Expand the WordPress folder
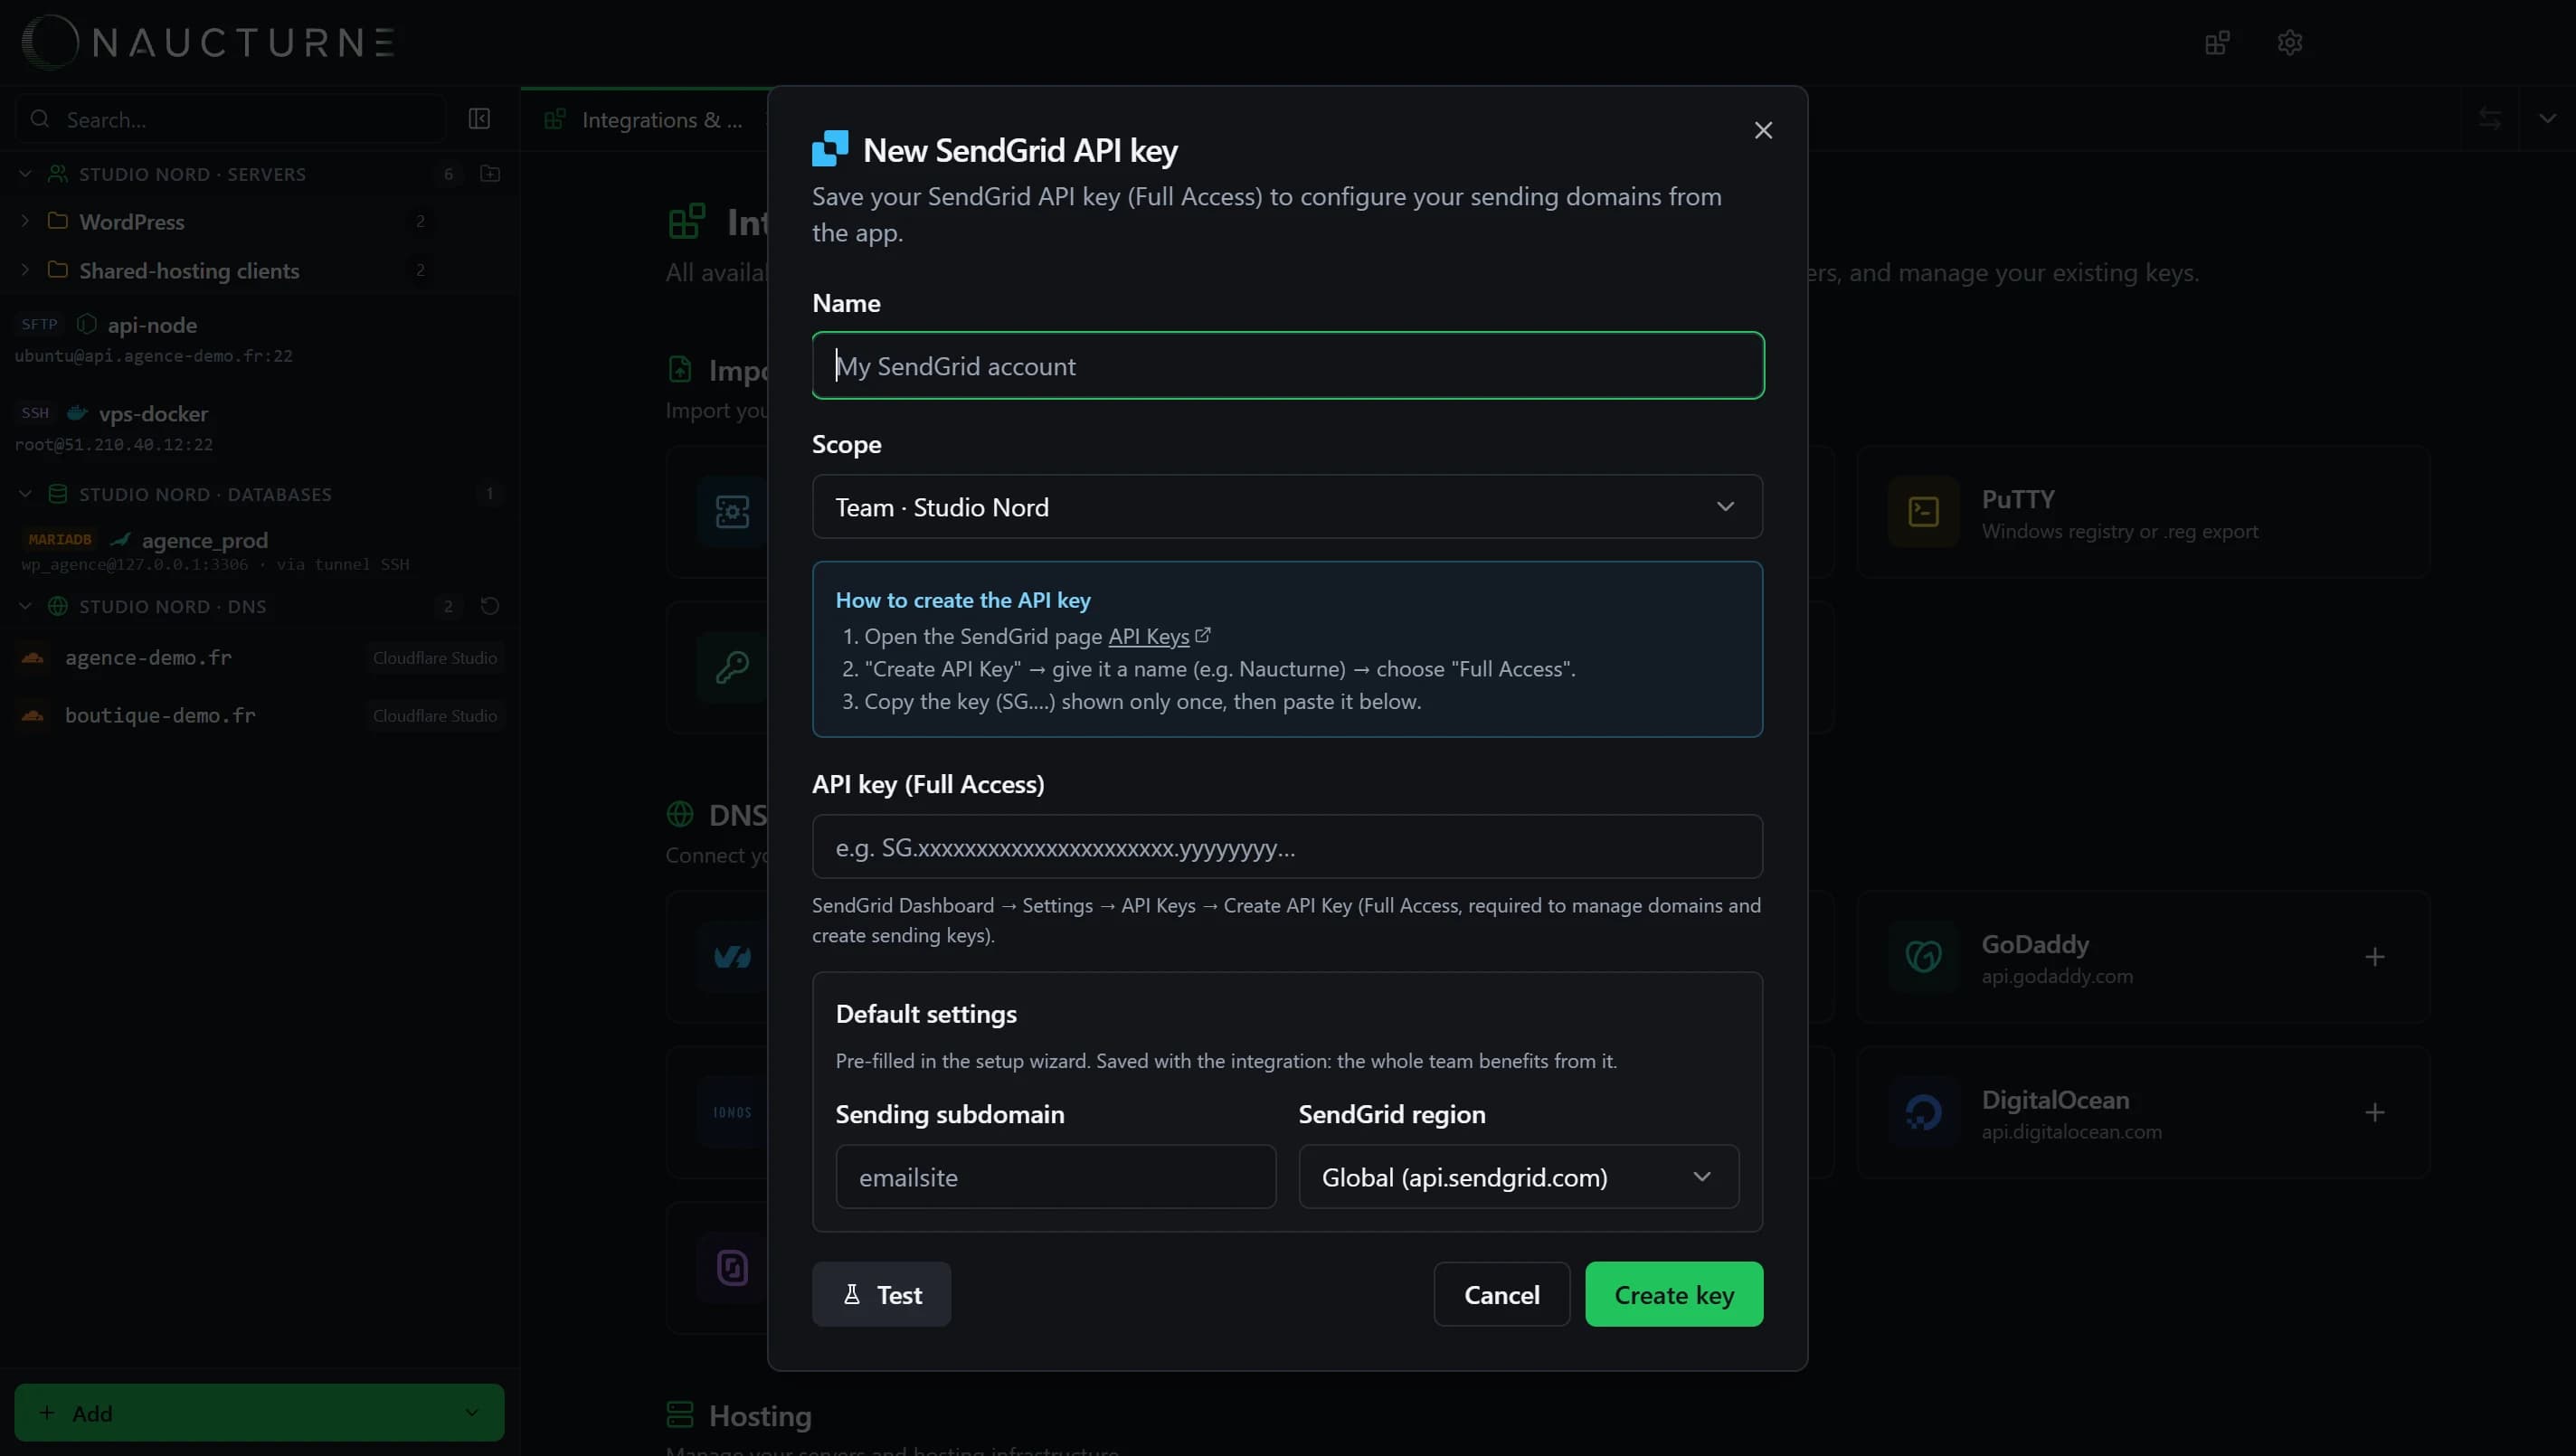This screenshot has width=2576, height=1456. [x=25, y=221]
